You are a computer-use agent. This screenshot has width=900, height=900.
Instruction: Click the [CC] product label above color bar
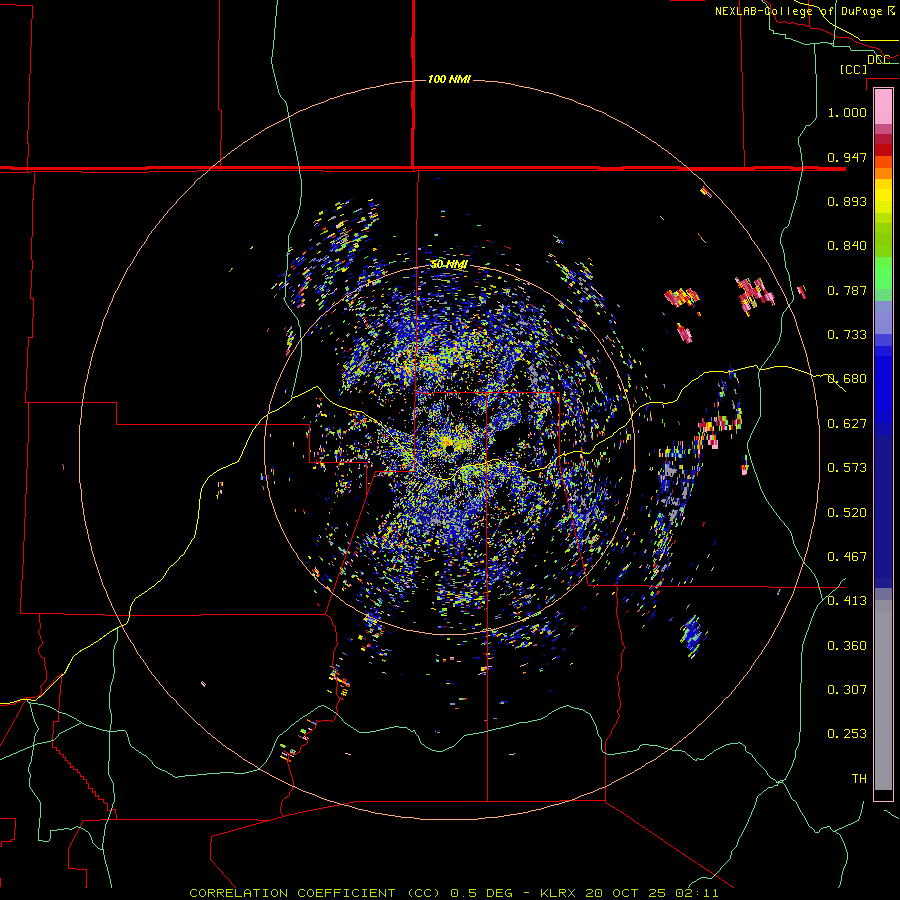tap(854, 69)
